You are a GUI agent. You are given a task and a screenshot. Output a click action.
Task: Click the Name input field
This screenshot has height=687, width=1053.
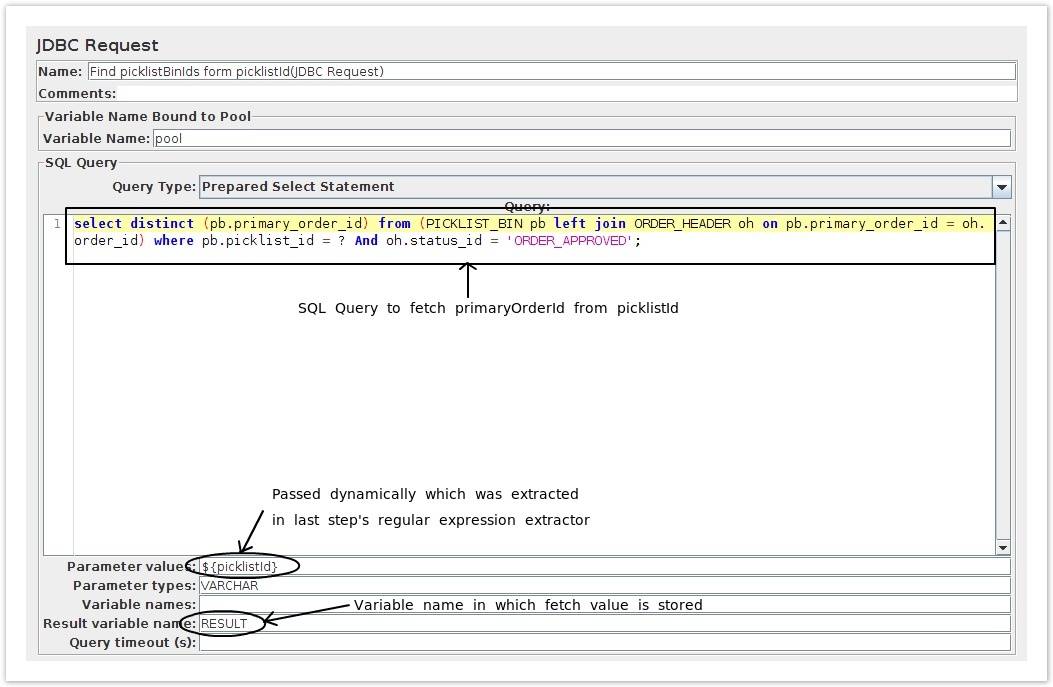coord(551,71)
